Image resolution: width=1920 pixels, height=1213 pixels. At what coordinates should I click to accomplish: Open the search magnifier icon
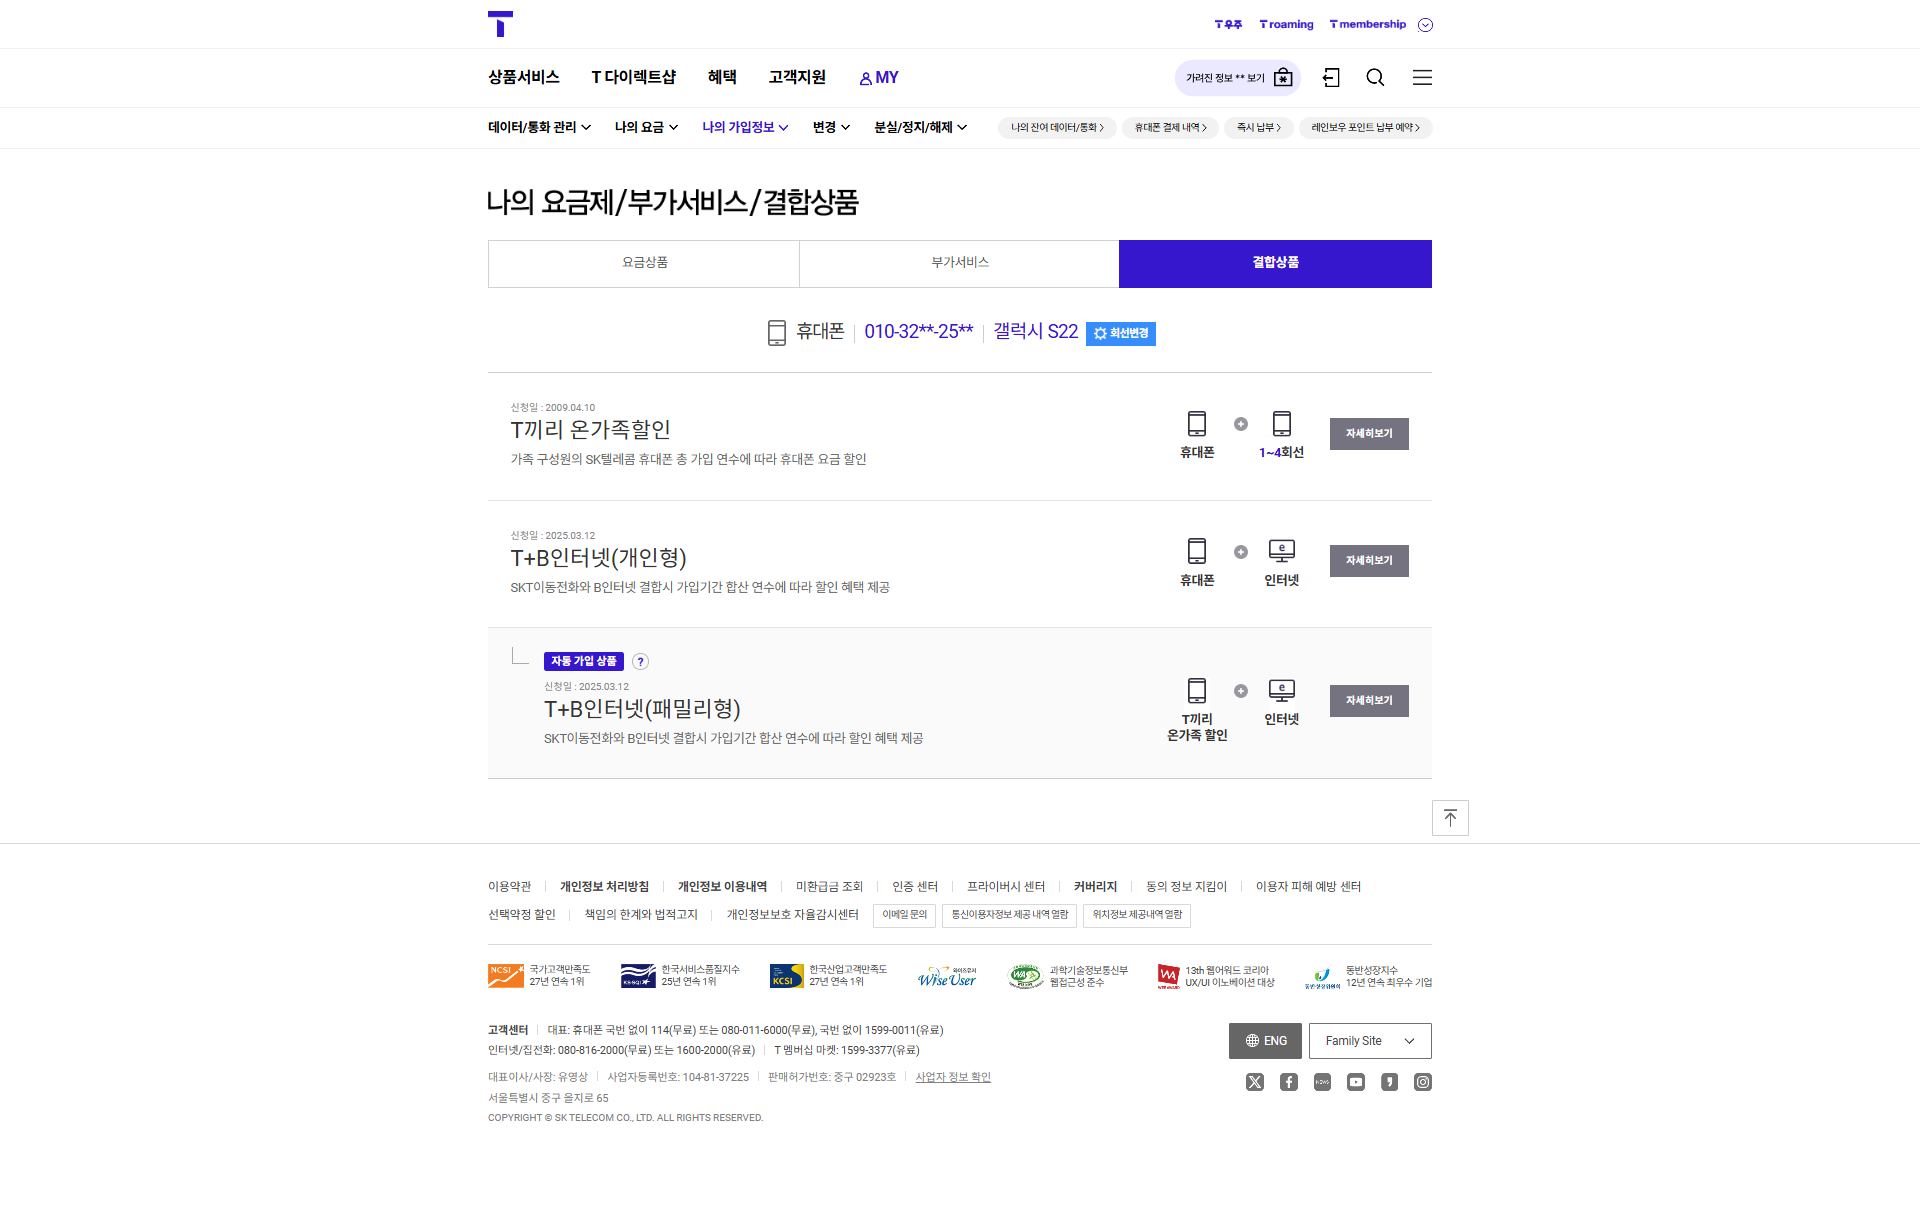tap(1376, 78)
